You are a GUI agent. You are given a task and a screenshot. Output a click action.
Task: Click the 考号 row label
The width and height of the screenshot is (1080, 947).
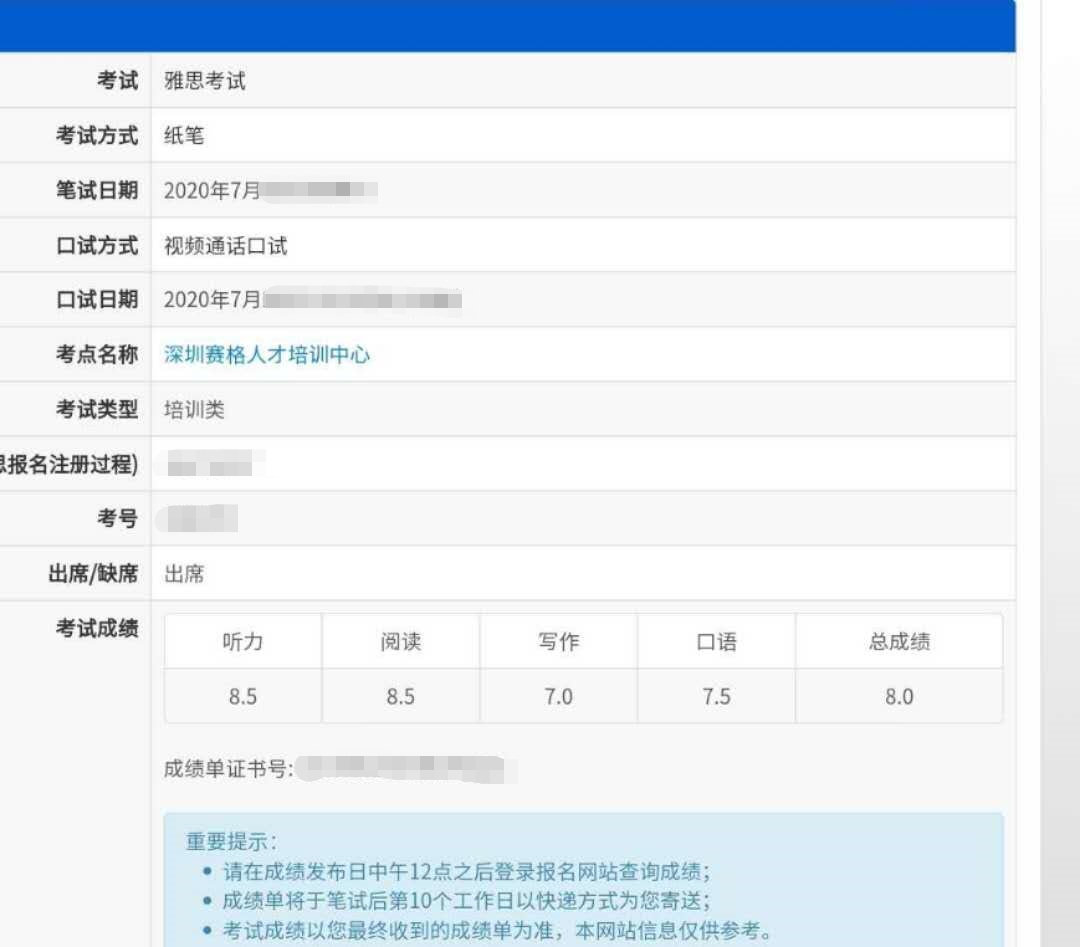pos(118,518)
